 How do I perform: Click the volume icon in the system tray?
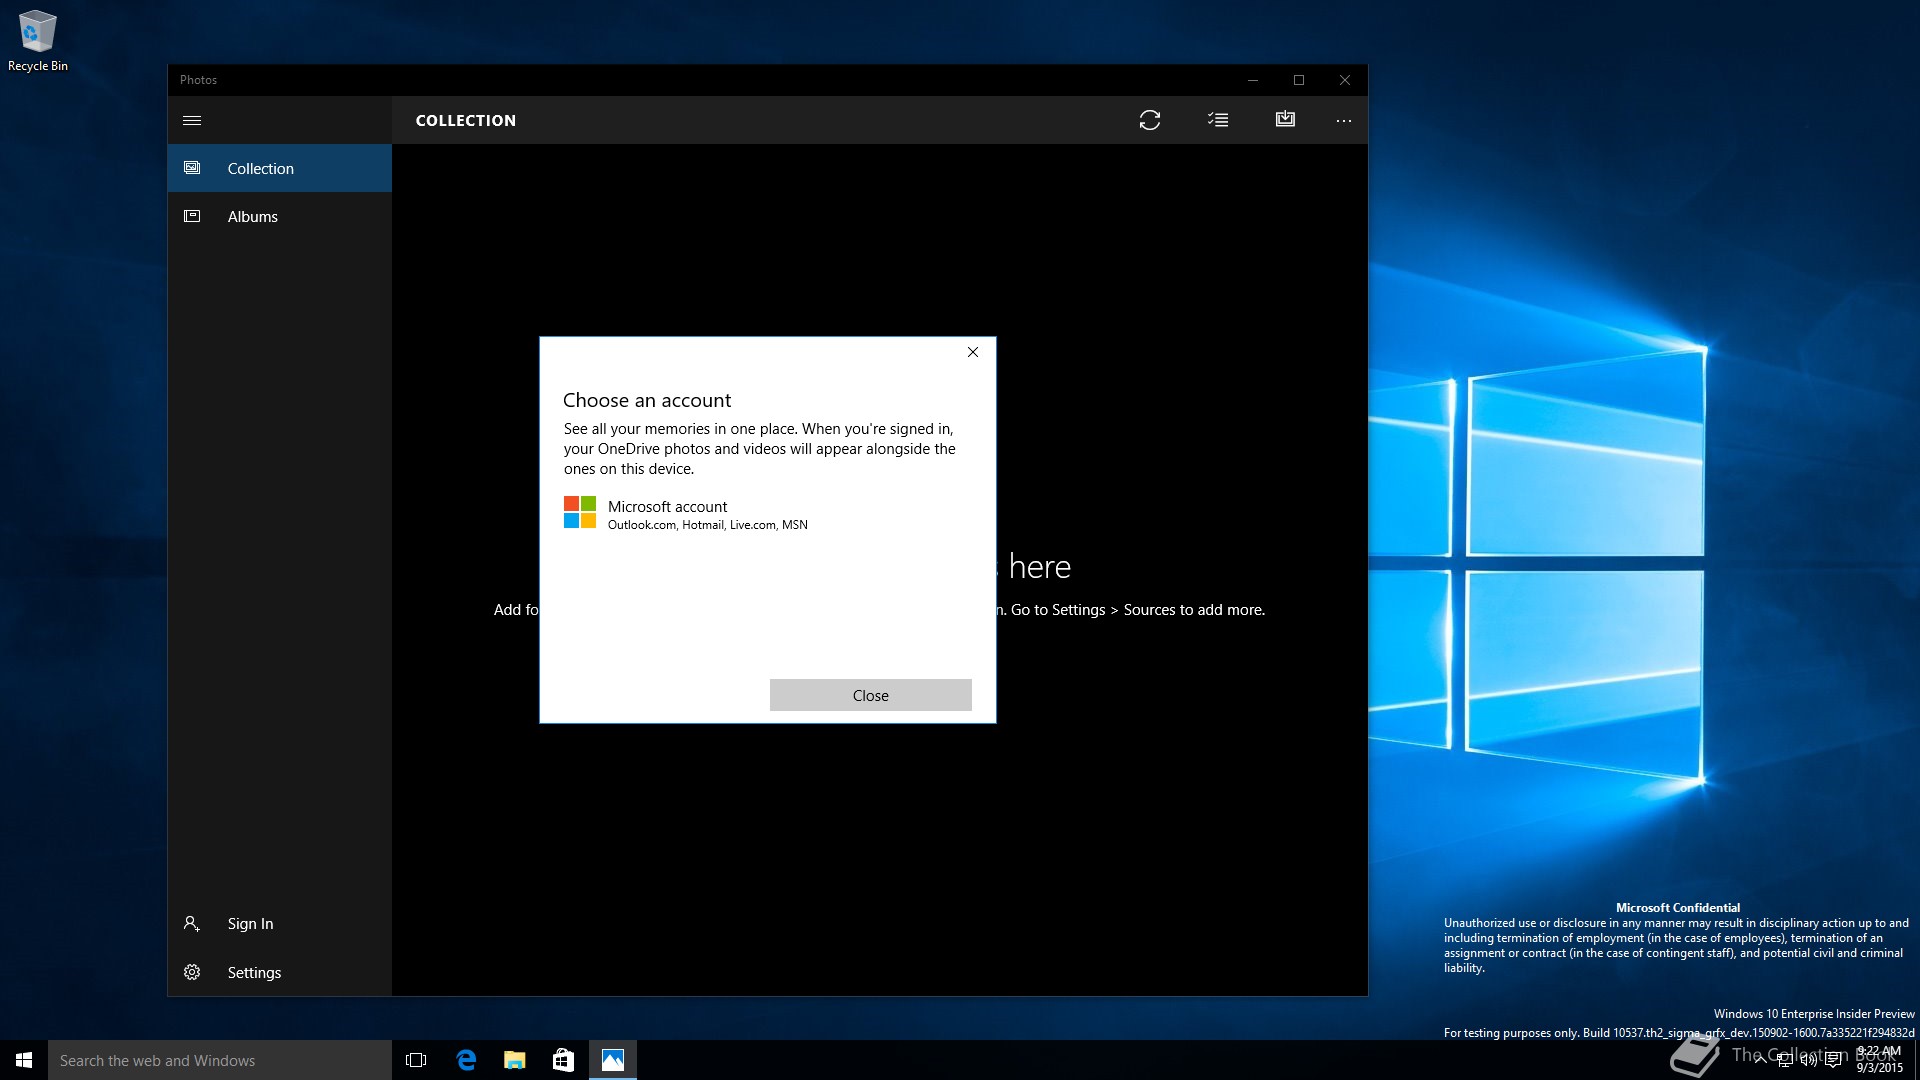[x=1808, y=1060]
